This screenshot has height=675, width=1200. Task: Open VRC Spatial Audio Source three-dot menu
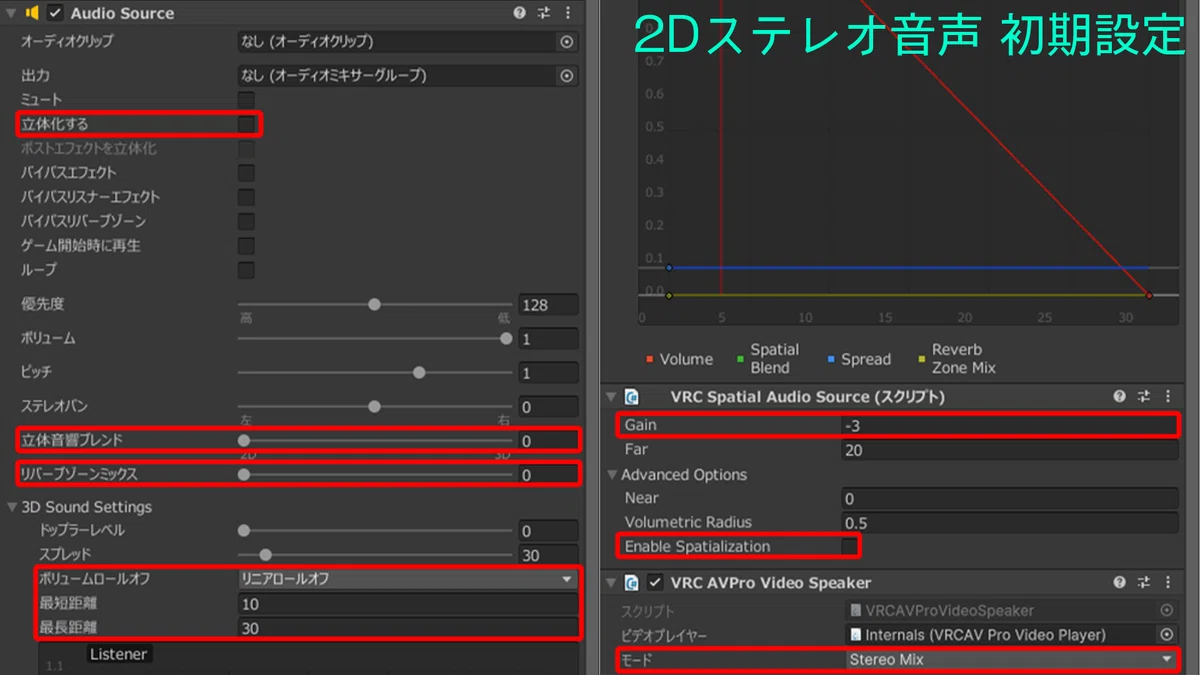coord(1169,397)
